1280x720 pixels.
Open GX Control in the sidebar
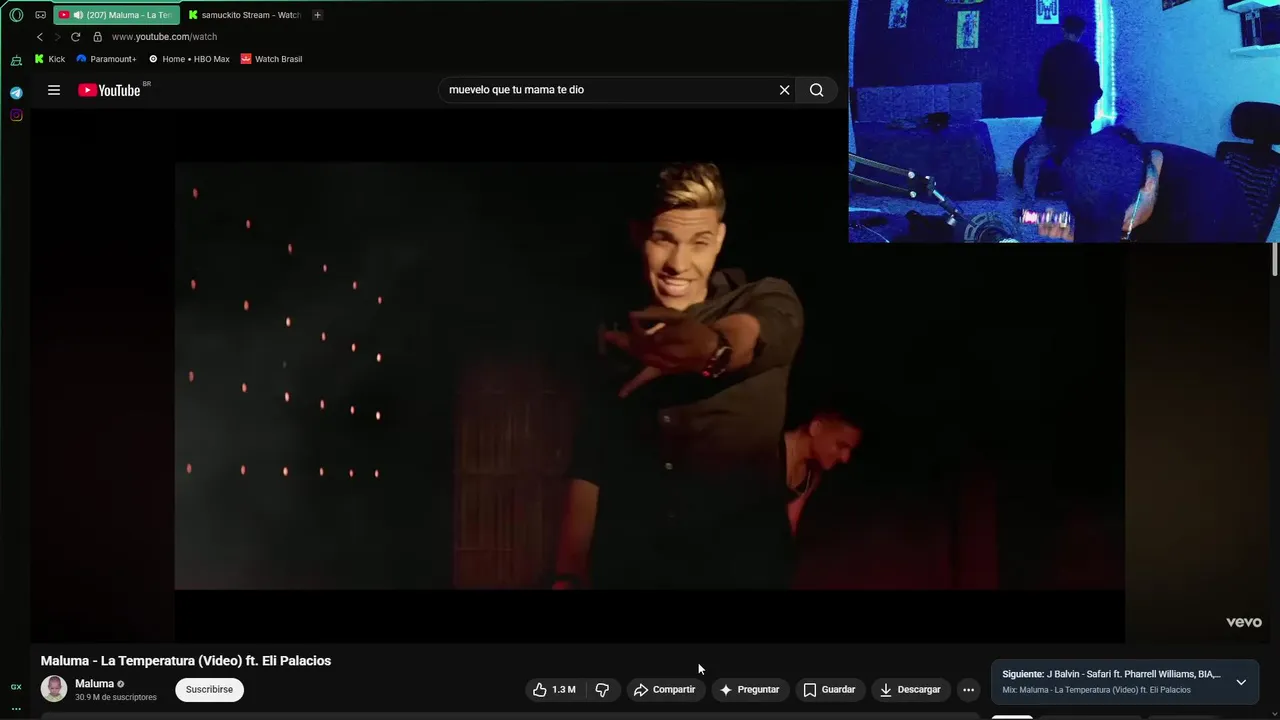tap(16, 687)
